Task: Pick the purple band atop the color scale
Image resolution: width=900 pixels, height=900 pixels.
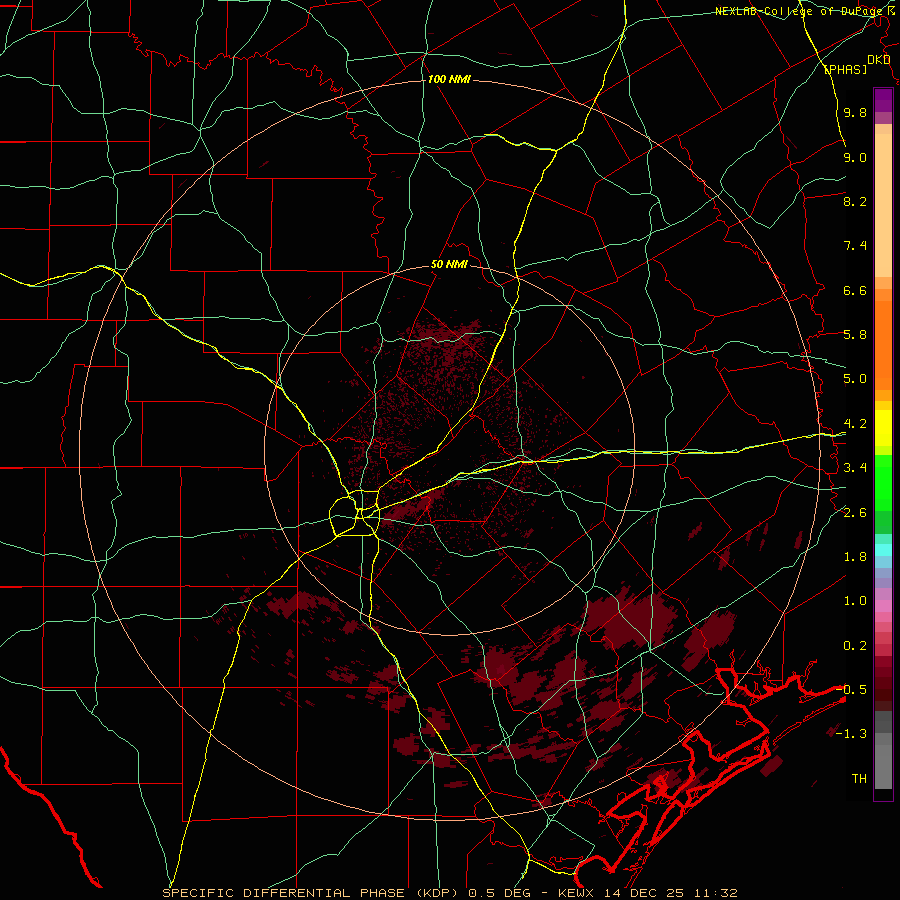Action: 883,100
